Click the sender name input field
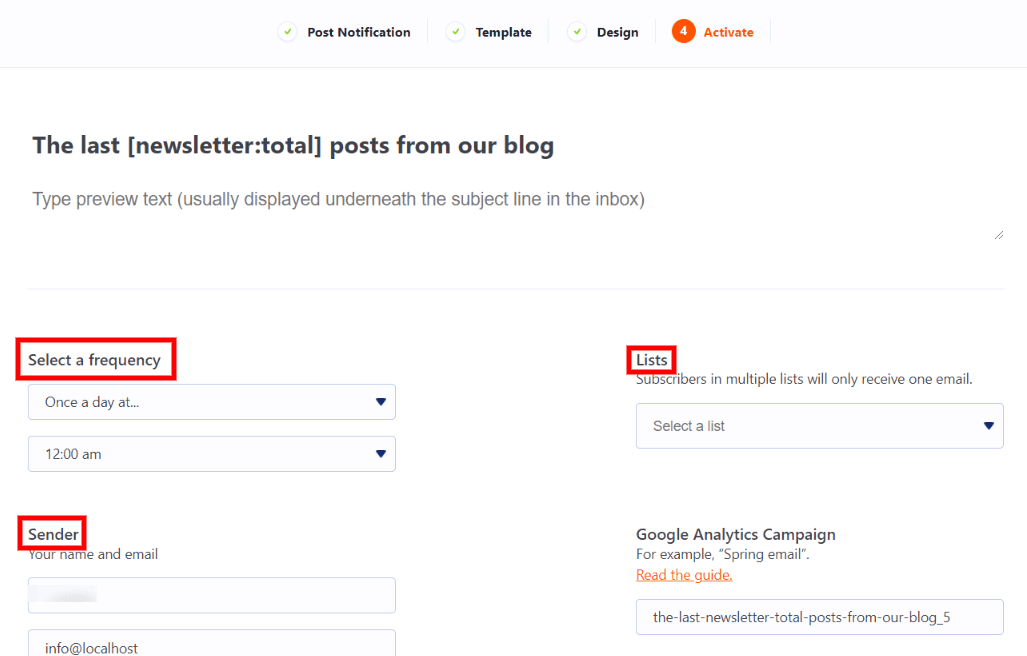This screenshot has height=656, width=1027. coord(212,595)
